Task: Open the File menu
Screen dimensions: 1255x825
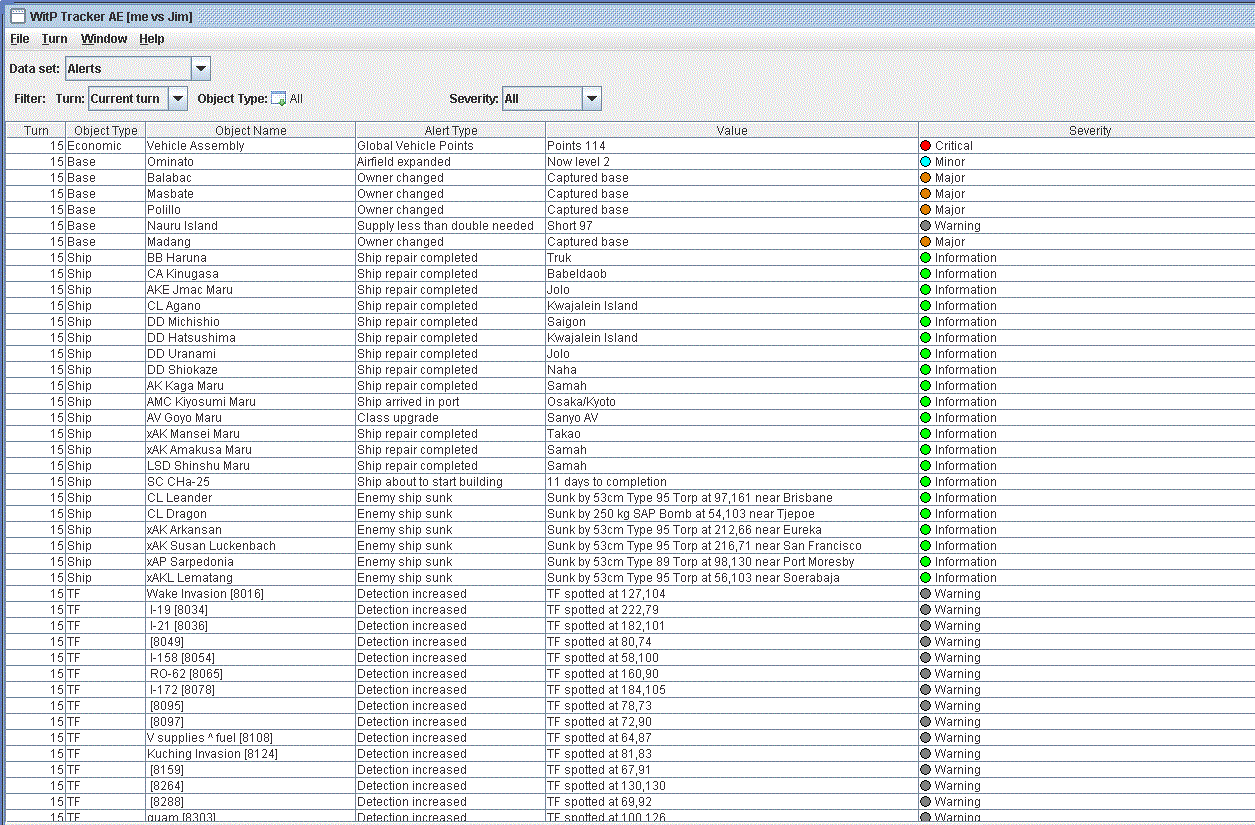Action: (x=19, y=39)
